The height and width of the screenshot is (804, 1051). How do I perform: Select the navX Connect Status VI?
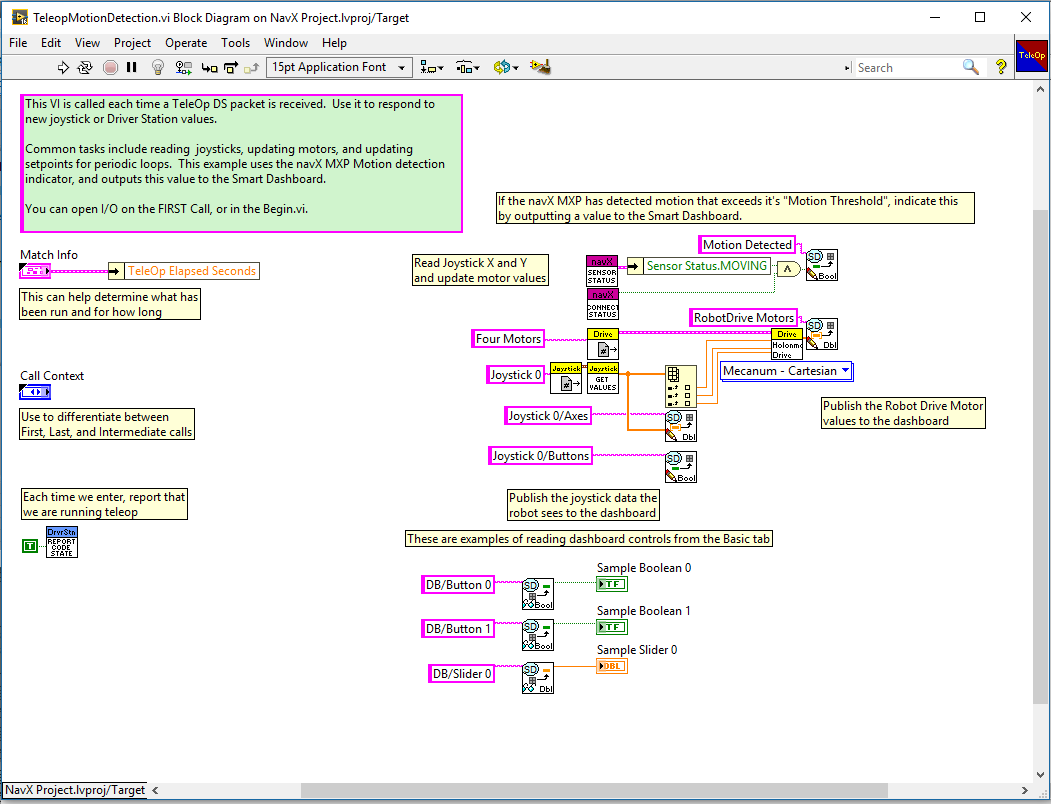(603, 304)
